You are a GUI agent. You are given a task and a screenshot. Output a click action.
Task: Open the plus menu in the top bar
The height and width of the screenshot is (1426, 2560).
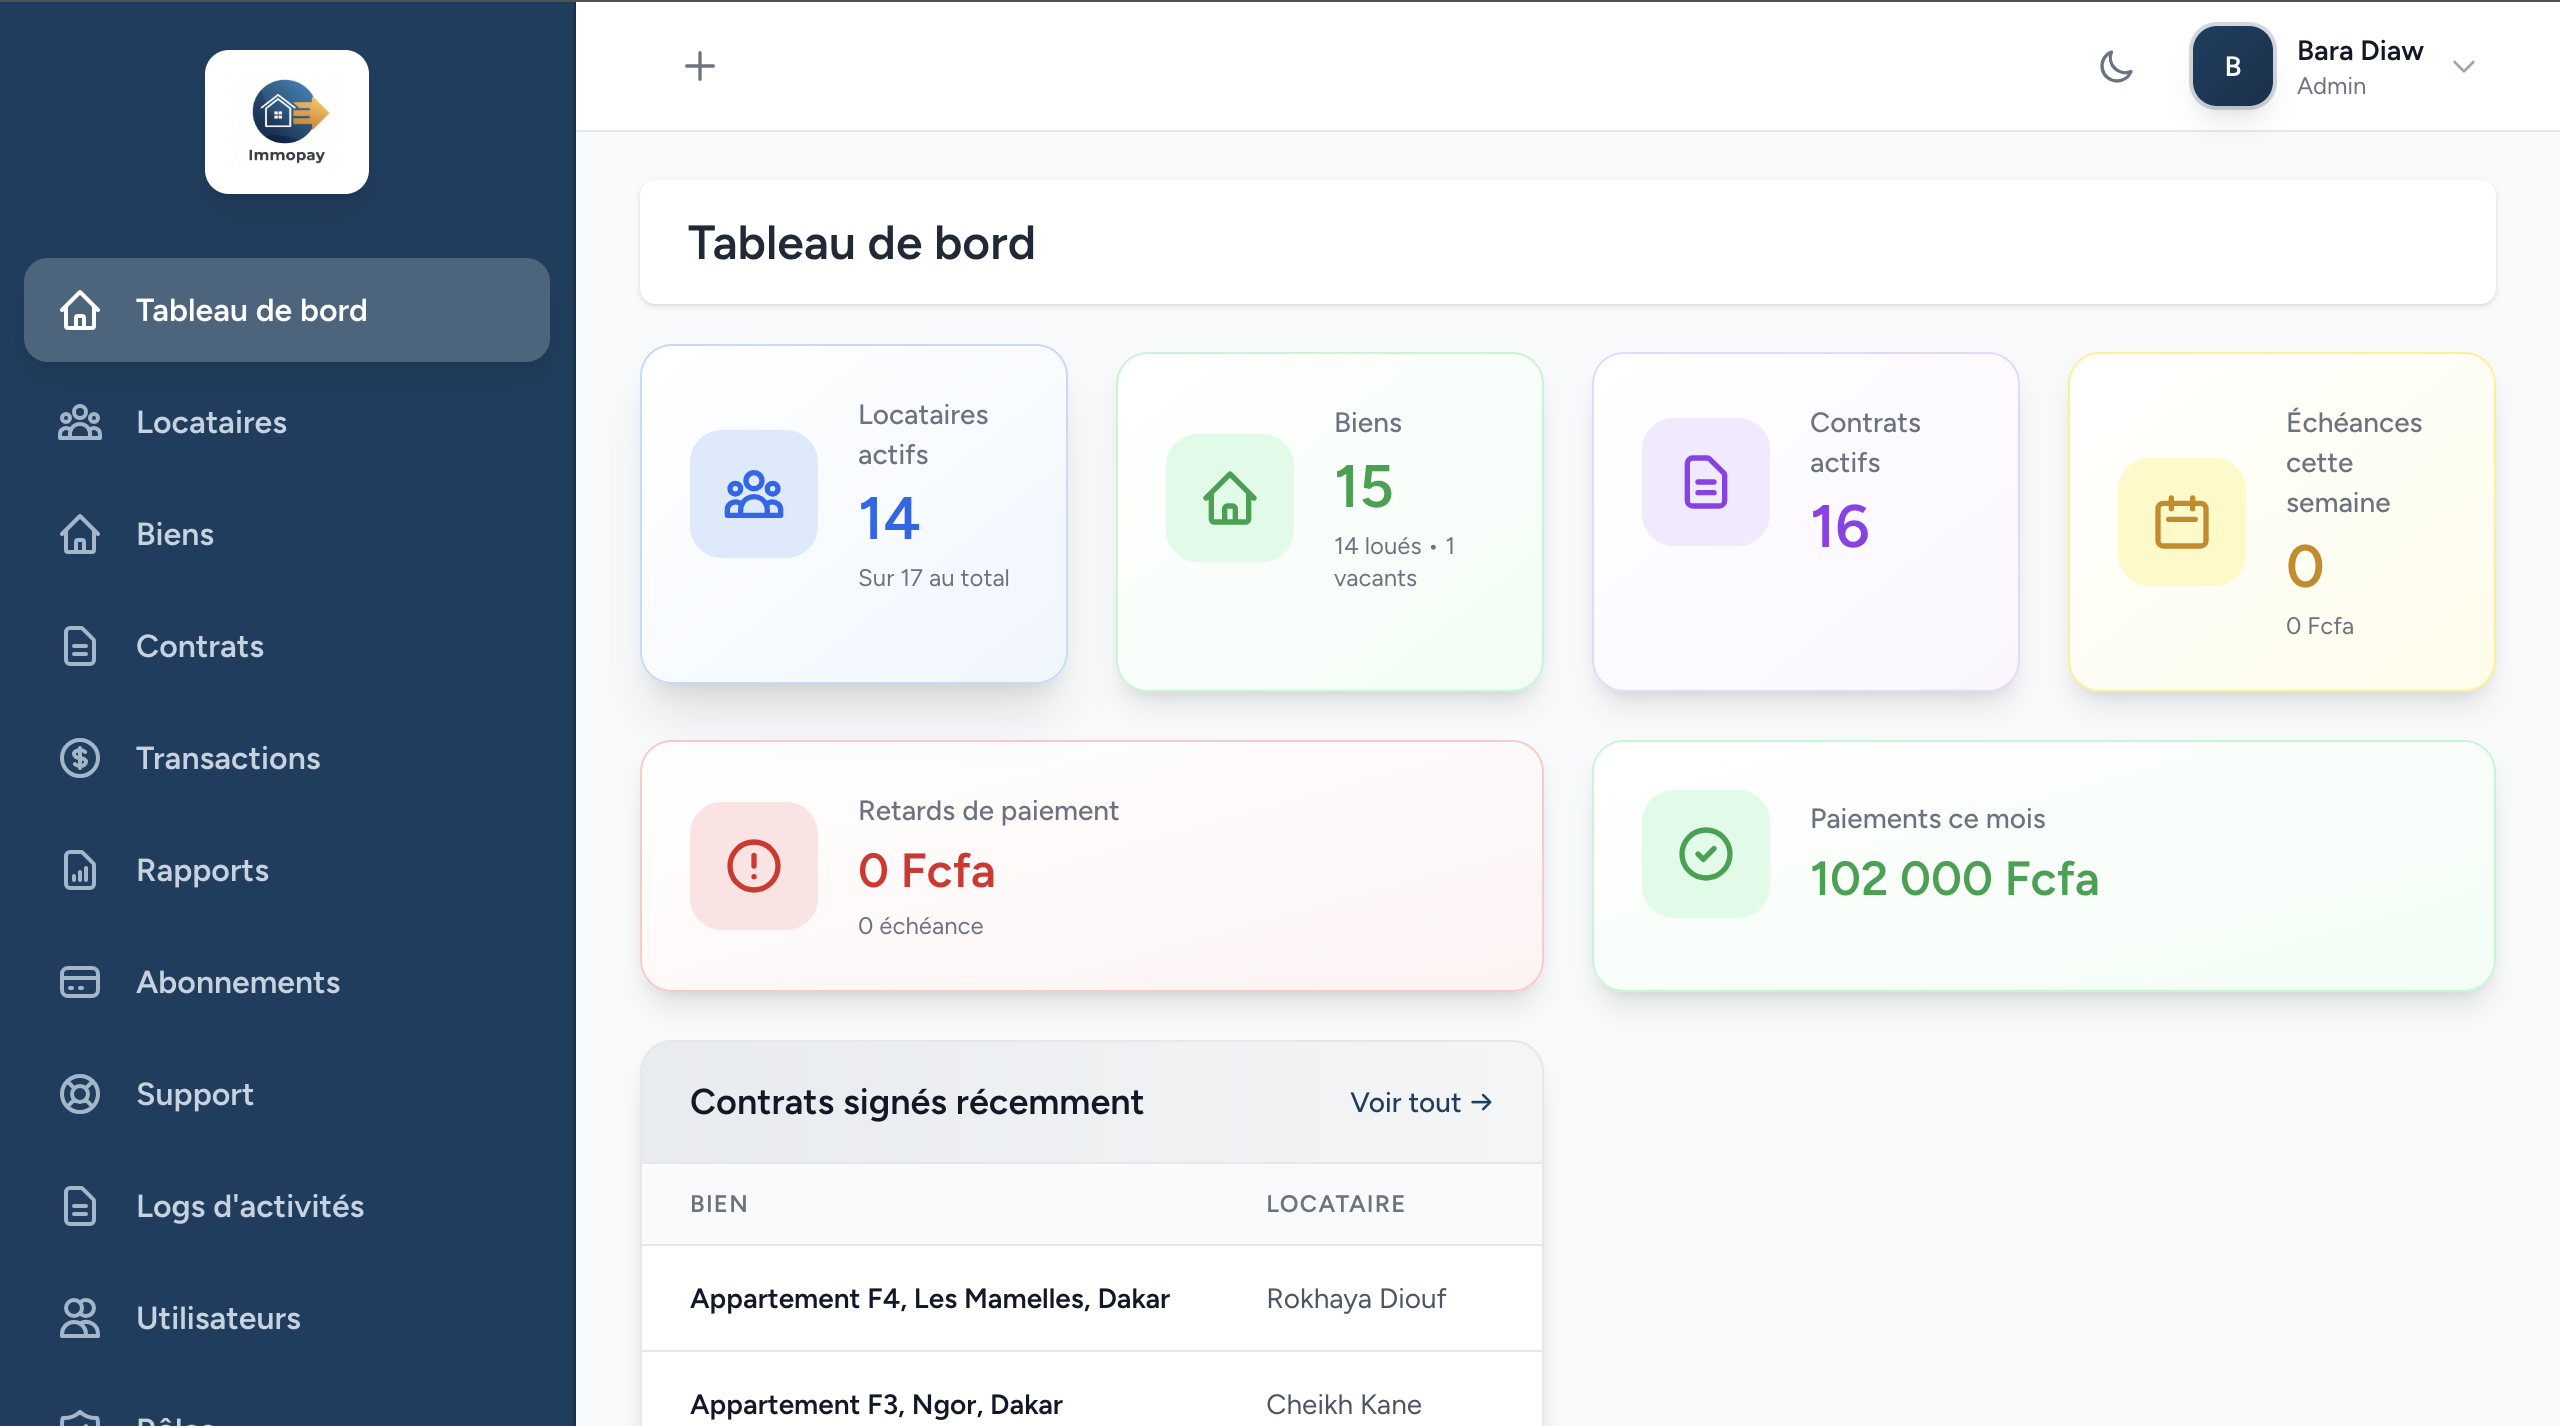tap(700, 66)
